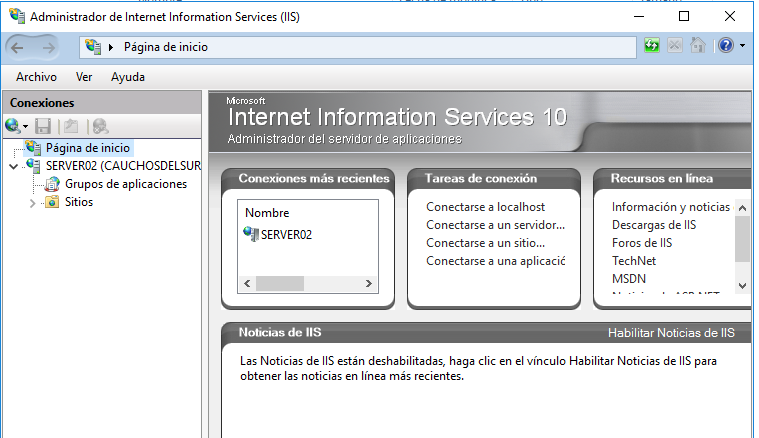Open the dropdown arrow next to the connection globe

pos(26,127)
